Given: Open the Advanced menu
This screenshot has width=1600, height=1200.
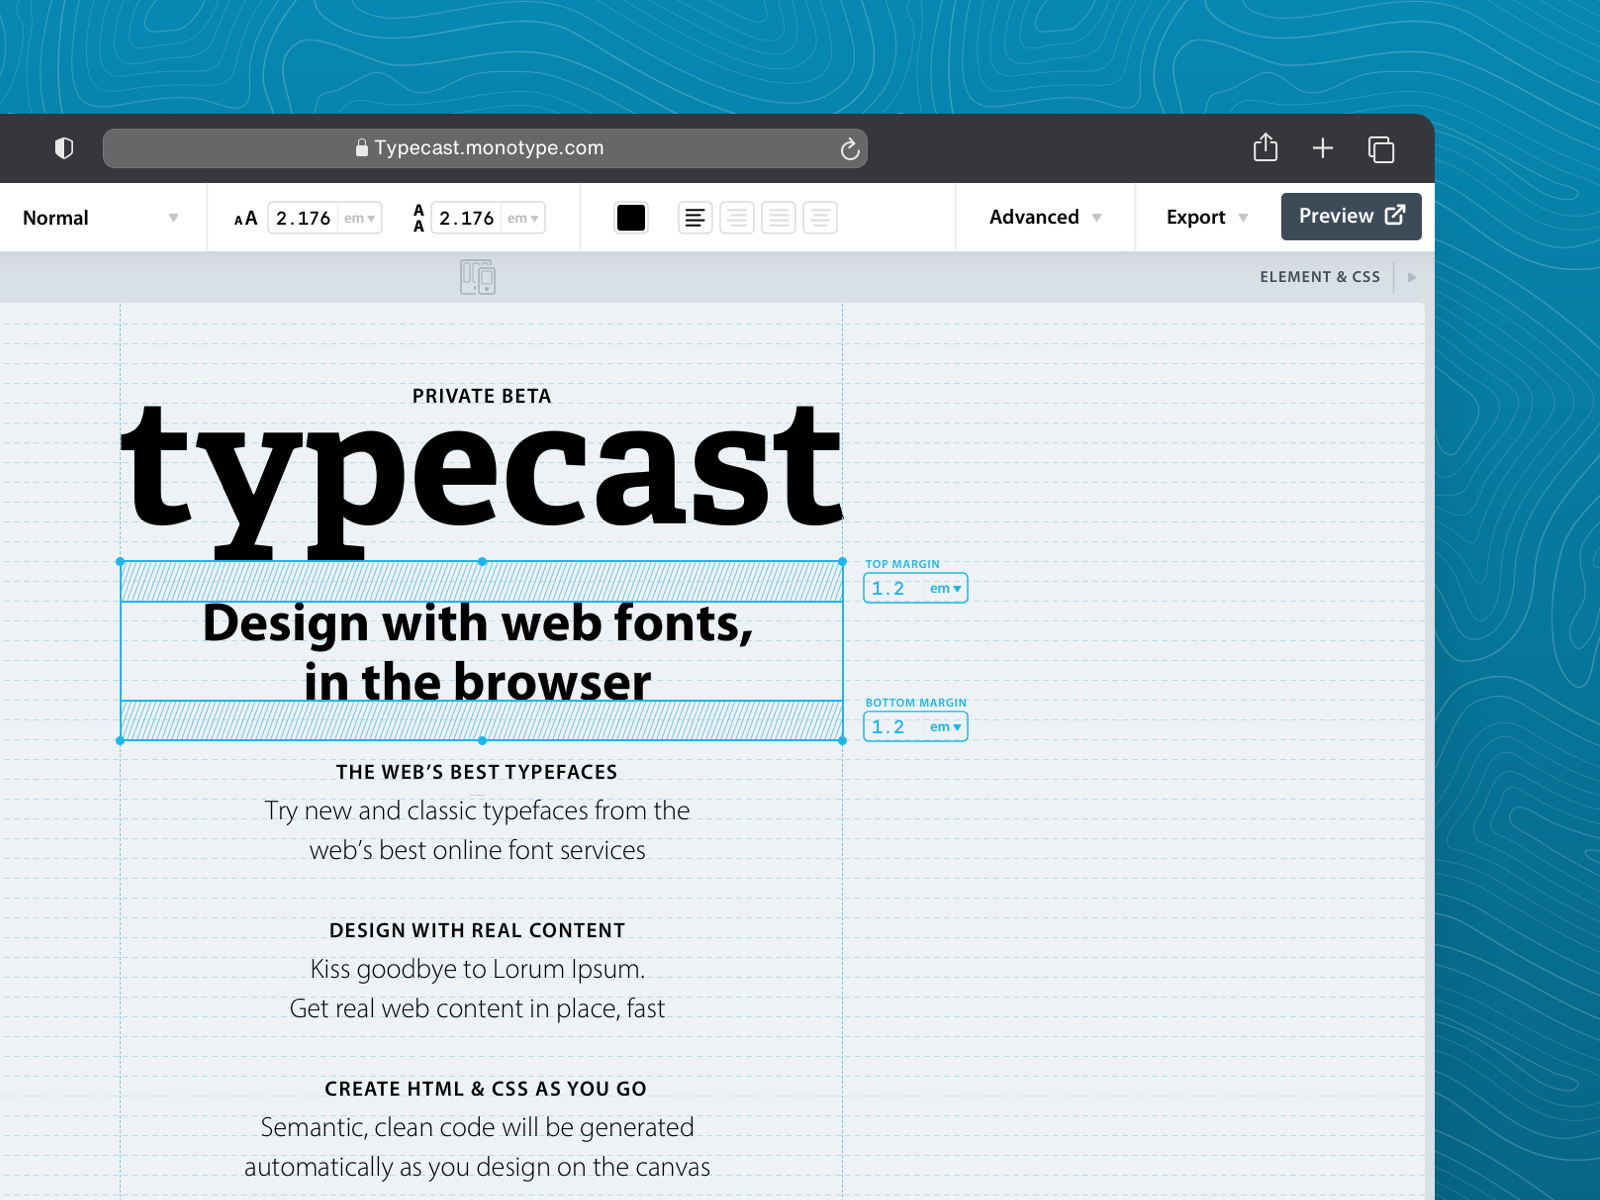Looking at the screenshot, I should pos(1044,217).
